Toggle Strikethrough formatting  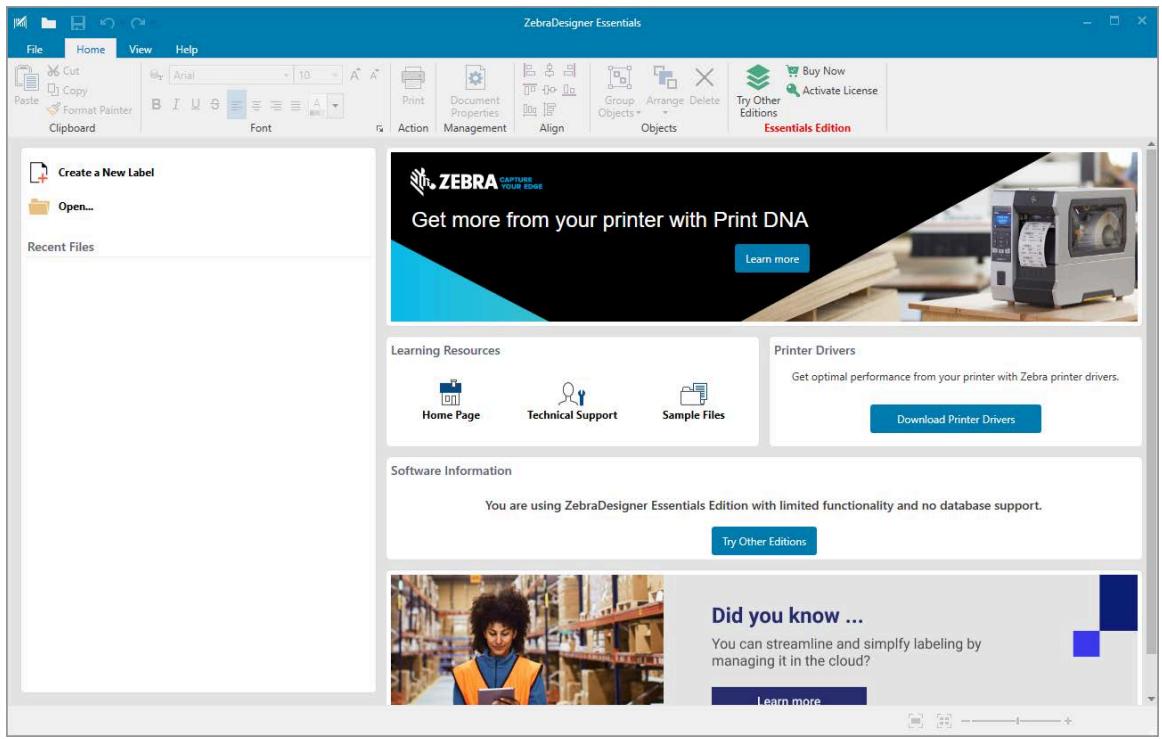[214, 105]
